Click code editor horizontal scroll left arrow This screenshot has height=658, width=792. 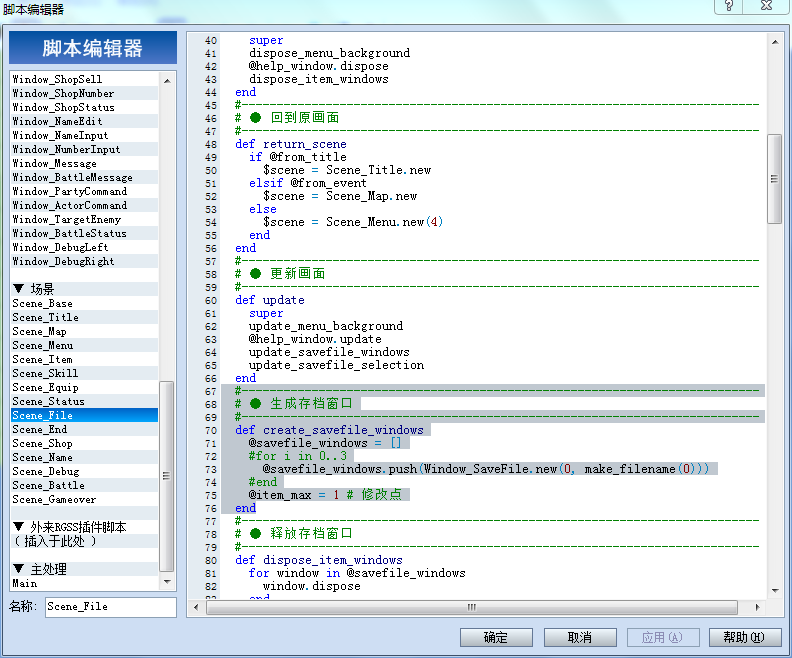(x=196, y=608)
